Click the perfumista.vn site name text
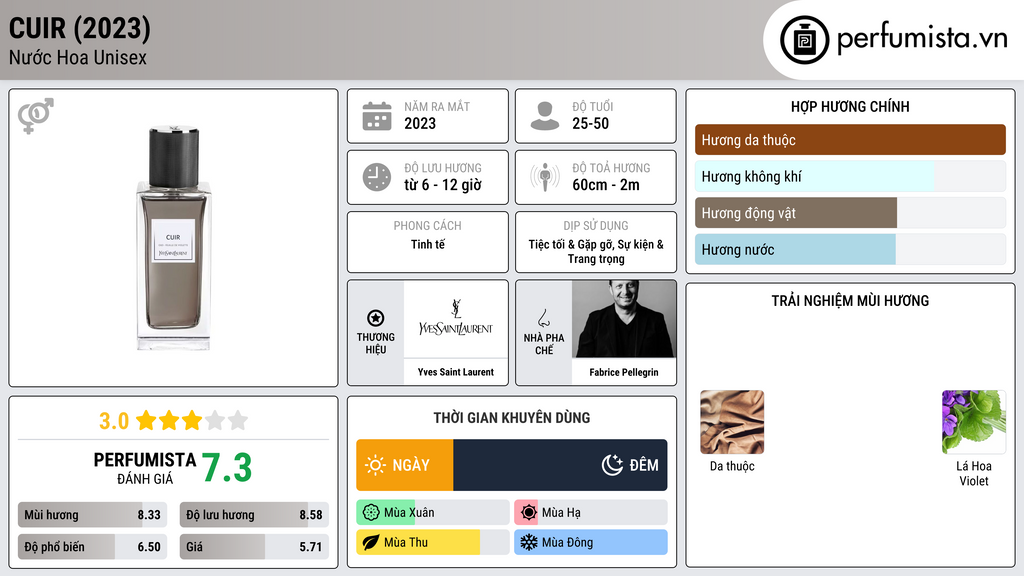1024x576 pixels. coord(922,38)
